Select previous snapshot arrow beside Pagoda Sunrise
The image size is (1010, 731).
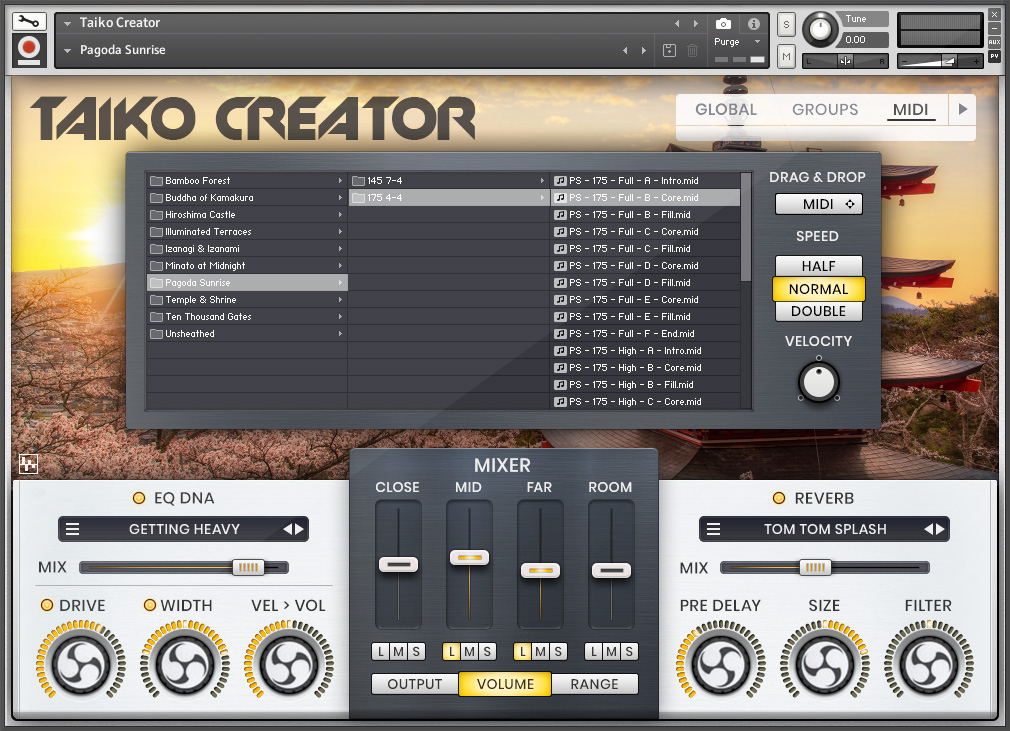pyautogui.click(x=625, y=50)
